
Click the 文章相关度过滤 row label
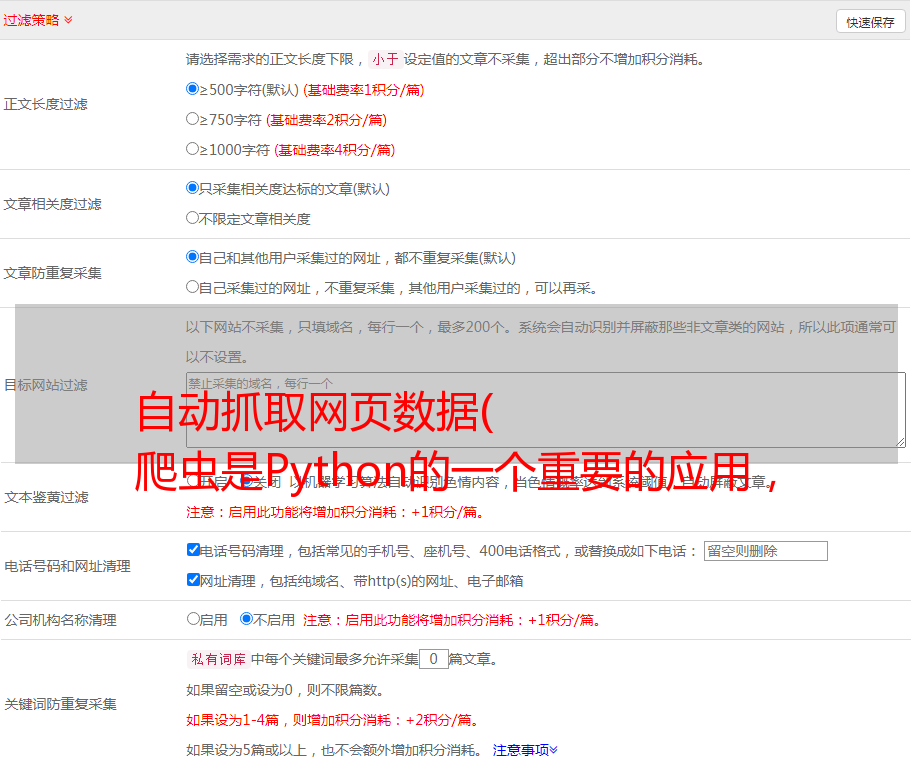point(52,204)
